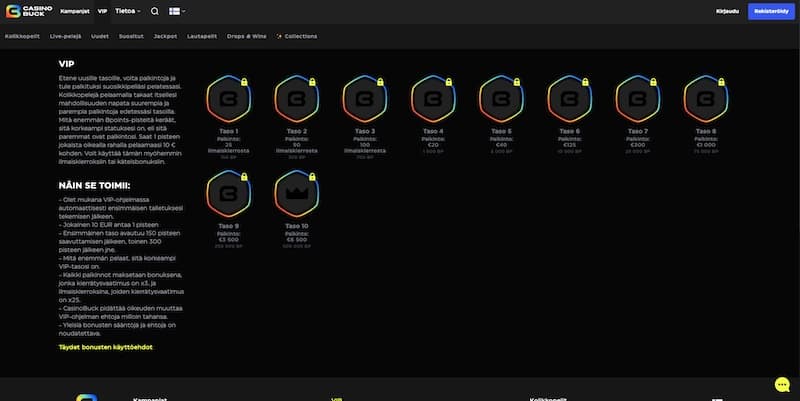Click the Taso 8 label text
Screen dimensions: 800x401
tap(706, 131)
